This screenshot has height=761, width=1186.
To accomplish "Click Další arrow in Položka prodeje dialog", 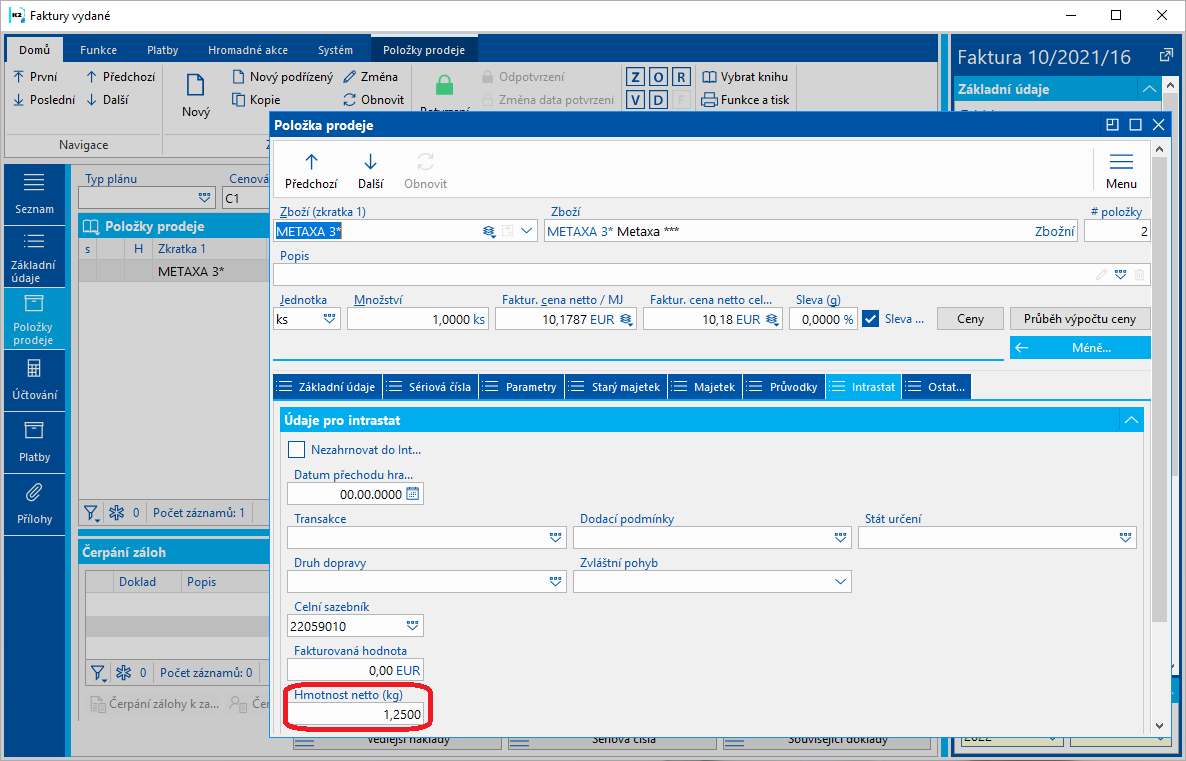I will (371, 171).
